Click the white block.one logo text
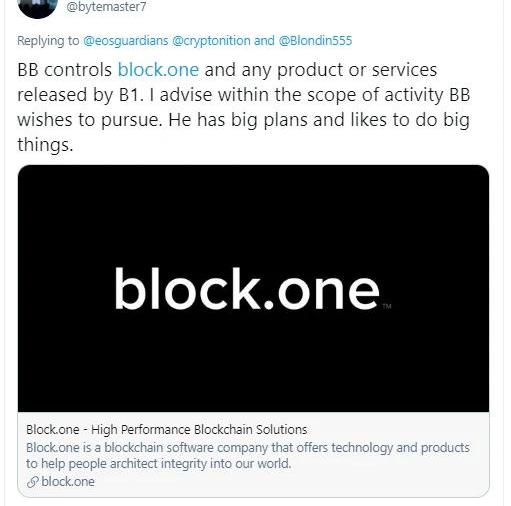This screenshot has width=511, height=506. click(x=247, y=289)
